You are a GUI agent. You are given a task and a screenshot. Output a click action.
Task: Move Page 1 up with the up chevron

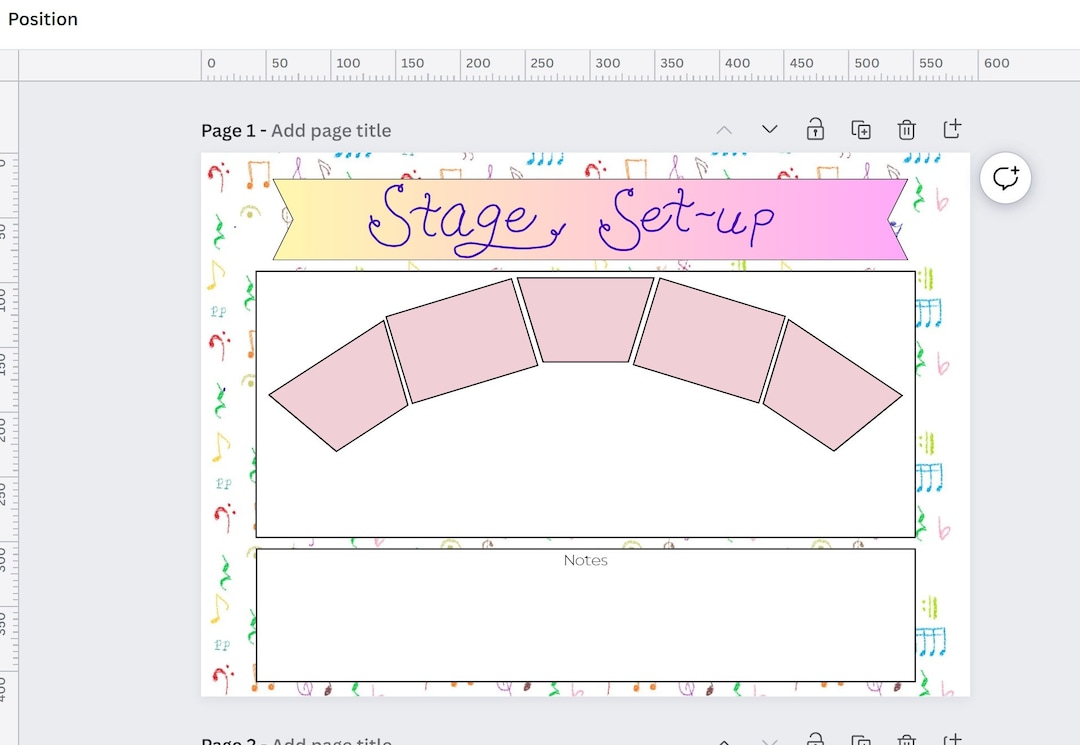coord(724,129)
